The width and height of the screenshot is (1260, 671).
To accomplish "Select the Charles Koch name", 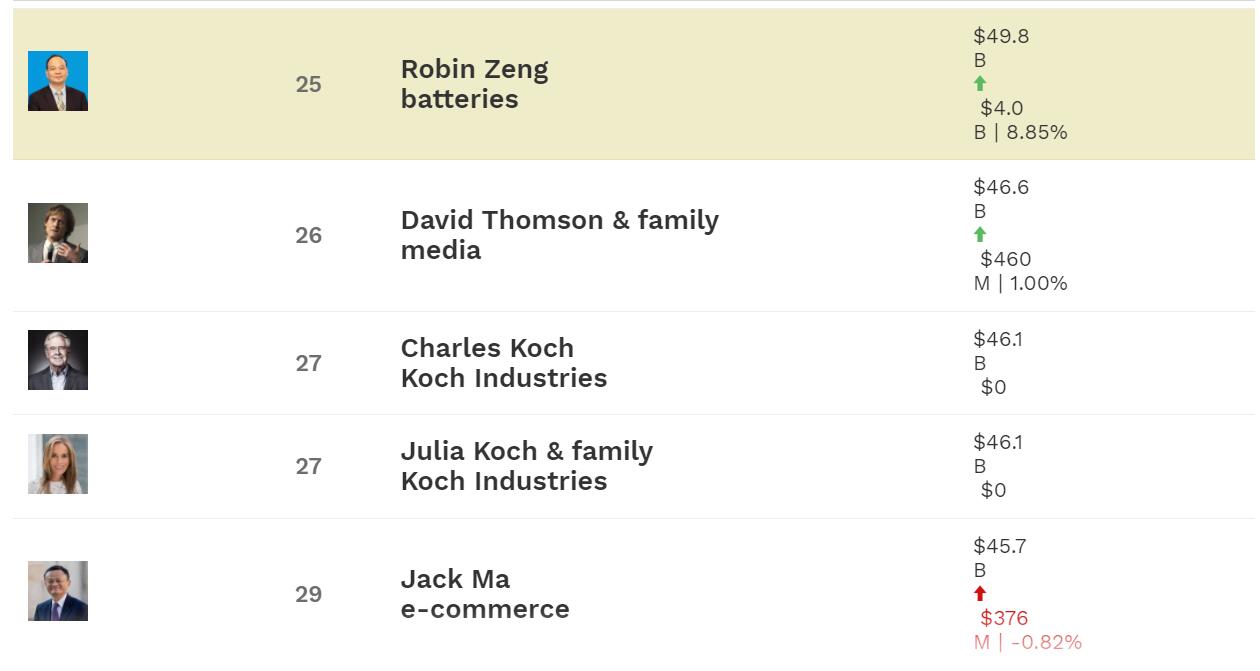I will pos(487,348).
